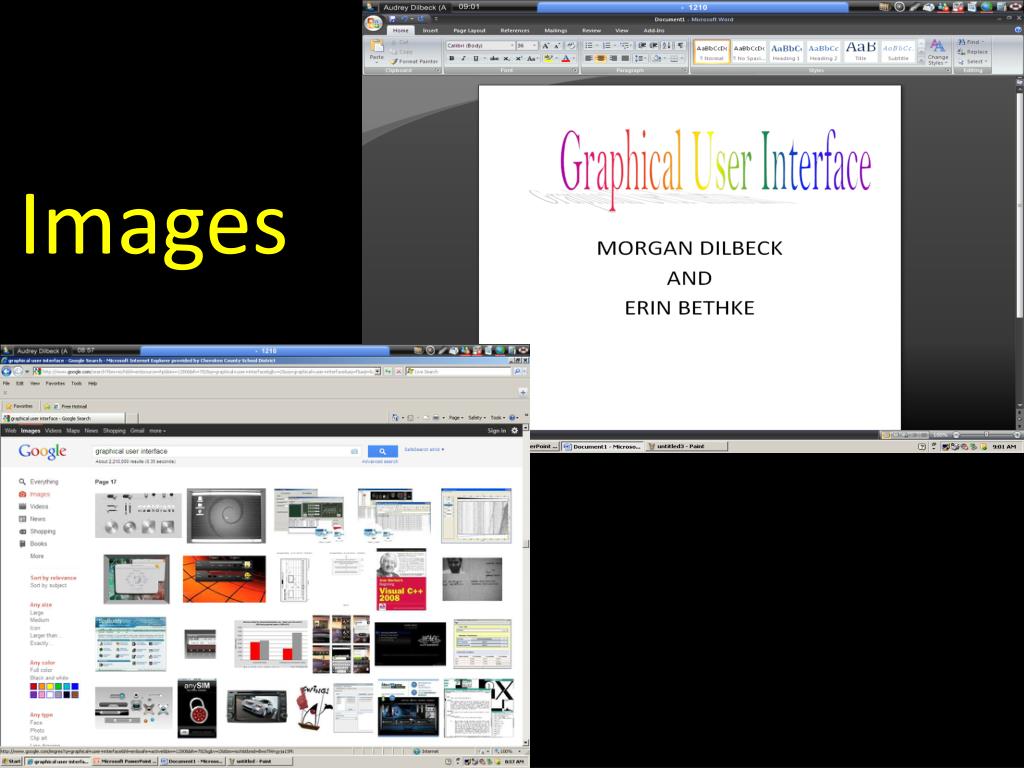Select the yellow color filter swatch
Image resolution: width=1024 pixels, height=768 pixels.
tap(50, 687)
